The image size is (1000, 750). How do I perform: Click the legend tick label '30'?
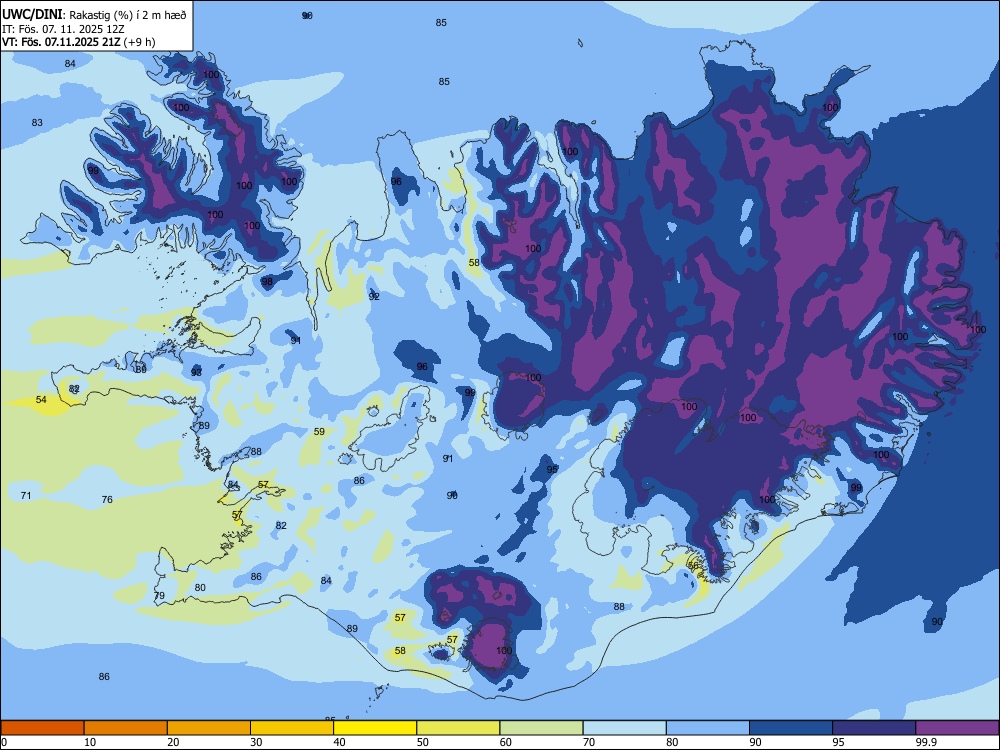256,742
